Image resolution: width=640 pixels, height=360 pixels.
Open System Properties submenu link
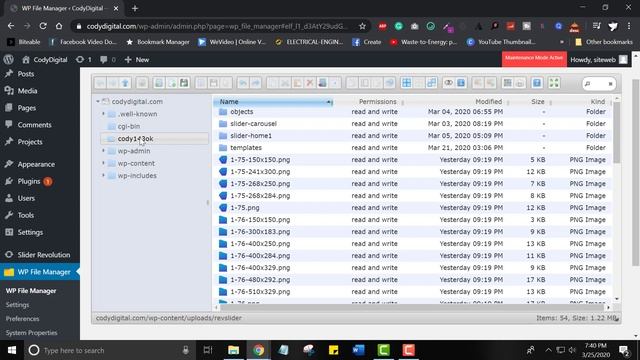pos(31,333)
